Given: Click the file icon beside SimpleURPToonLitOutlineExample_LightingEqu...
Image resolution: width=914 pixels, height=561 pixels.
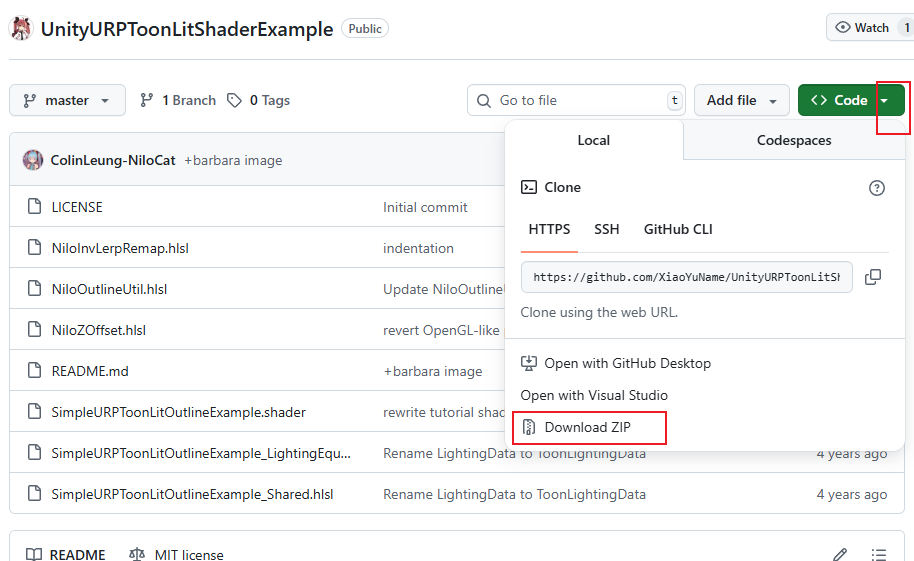Looking at the screenshot, I should point(34,452).
